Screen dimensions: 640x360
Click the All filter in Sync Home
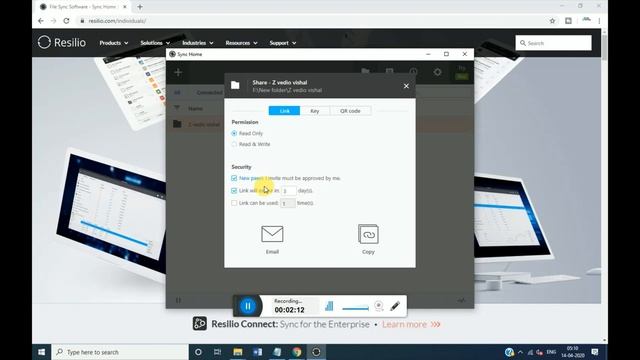pyautogui.click(x=177, y=93)
